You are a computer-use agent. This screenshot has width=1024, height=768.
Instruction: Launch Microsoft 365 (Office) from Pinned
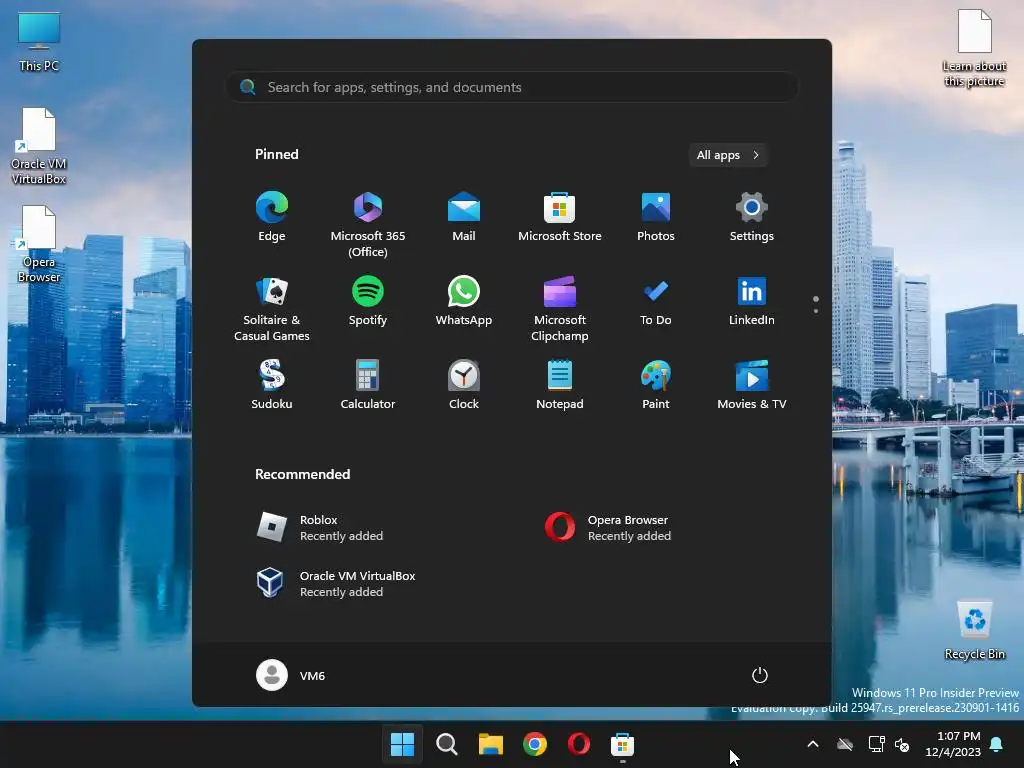(368, 225)
